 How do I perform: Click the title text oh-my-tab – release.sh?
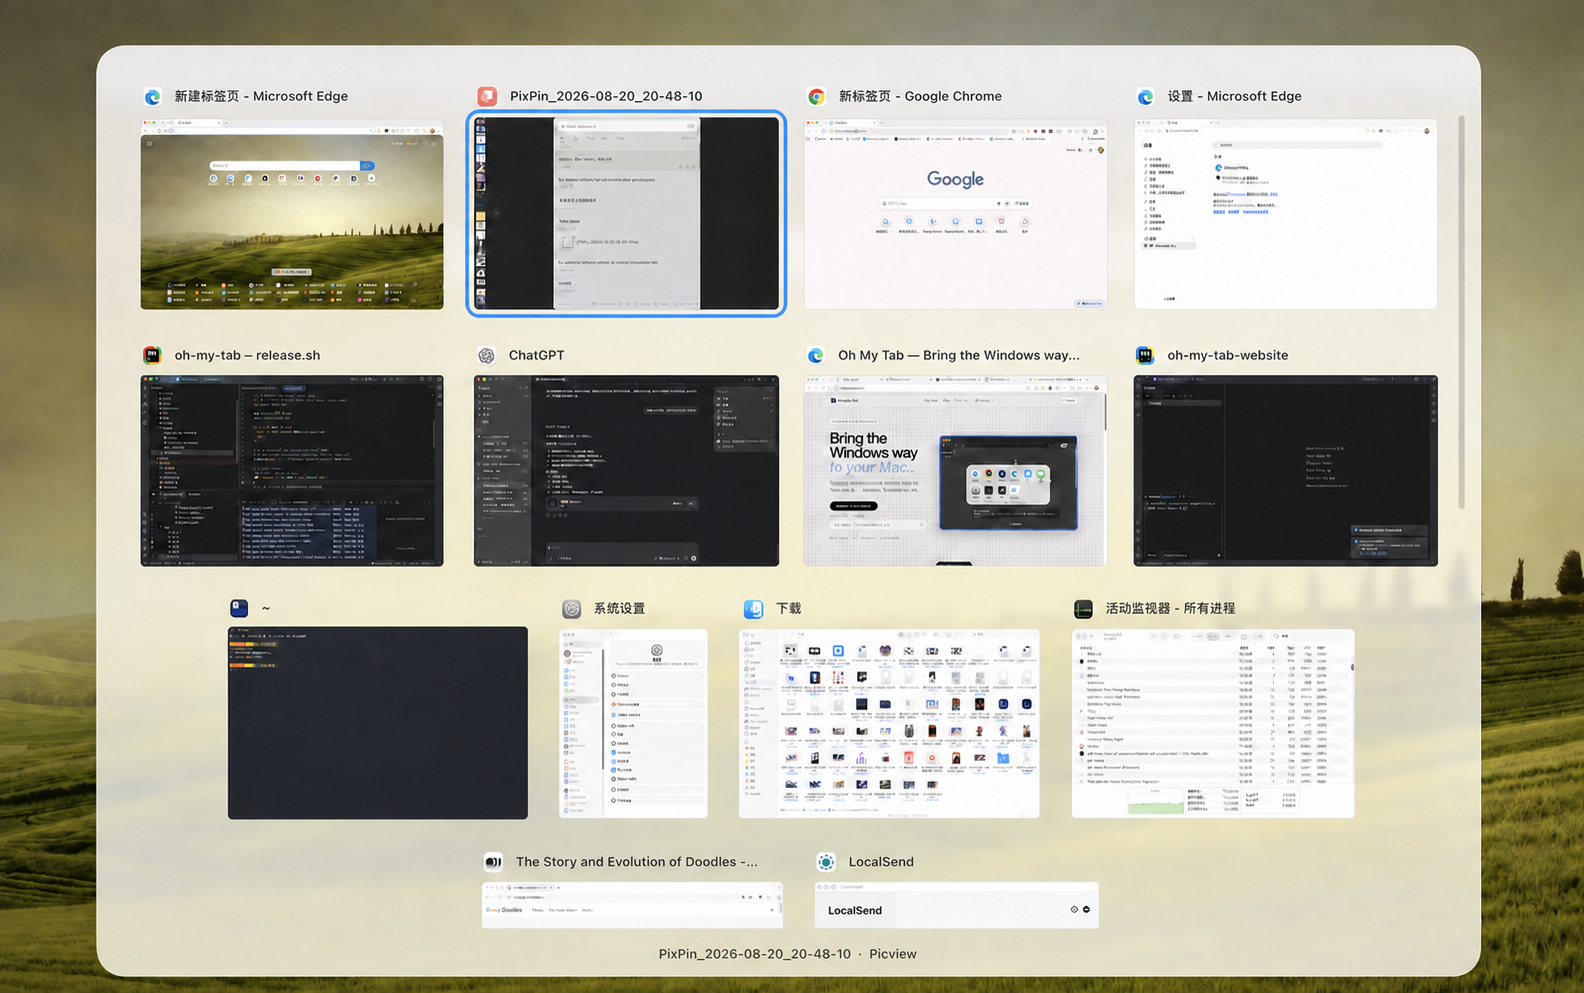(x=247, y=355)
